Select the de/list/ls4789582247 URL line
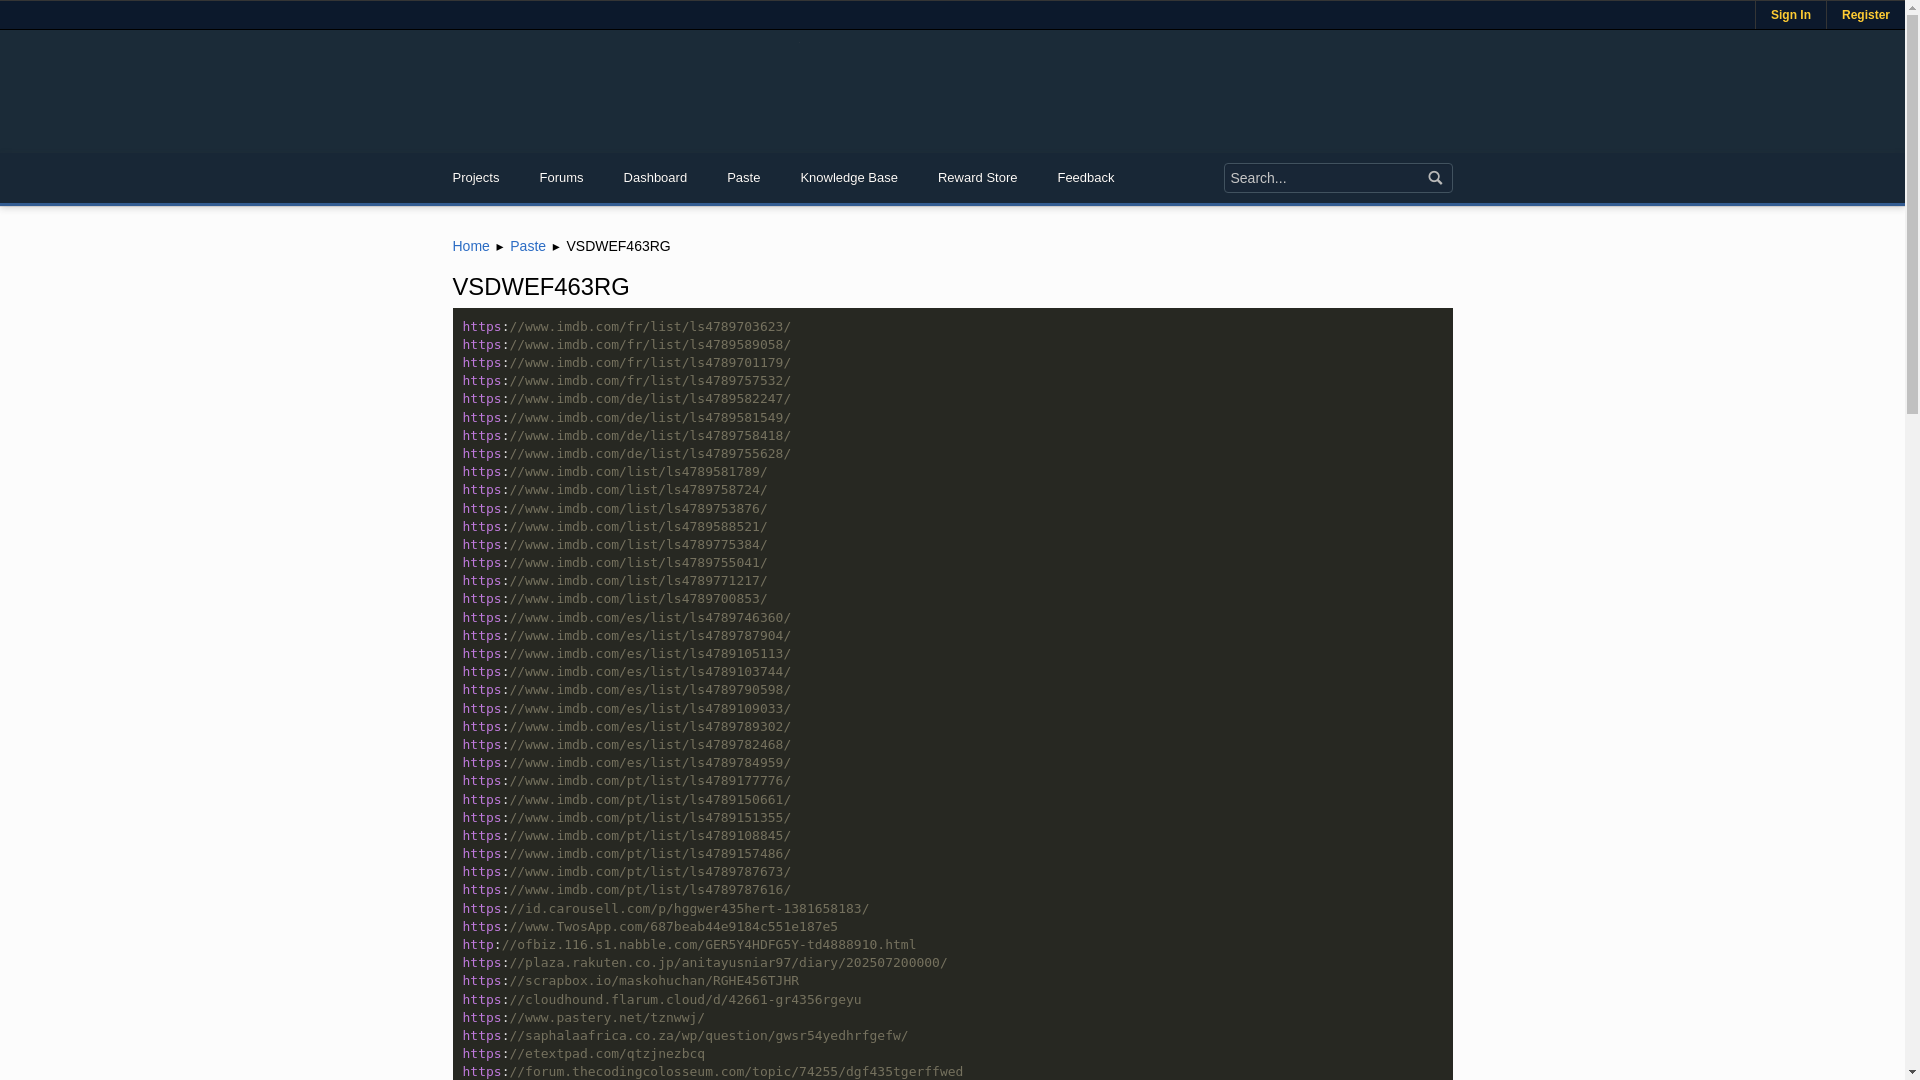1920x1080 pixels. [x=626, y=399]
